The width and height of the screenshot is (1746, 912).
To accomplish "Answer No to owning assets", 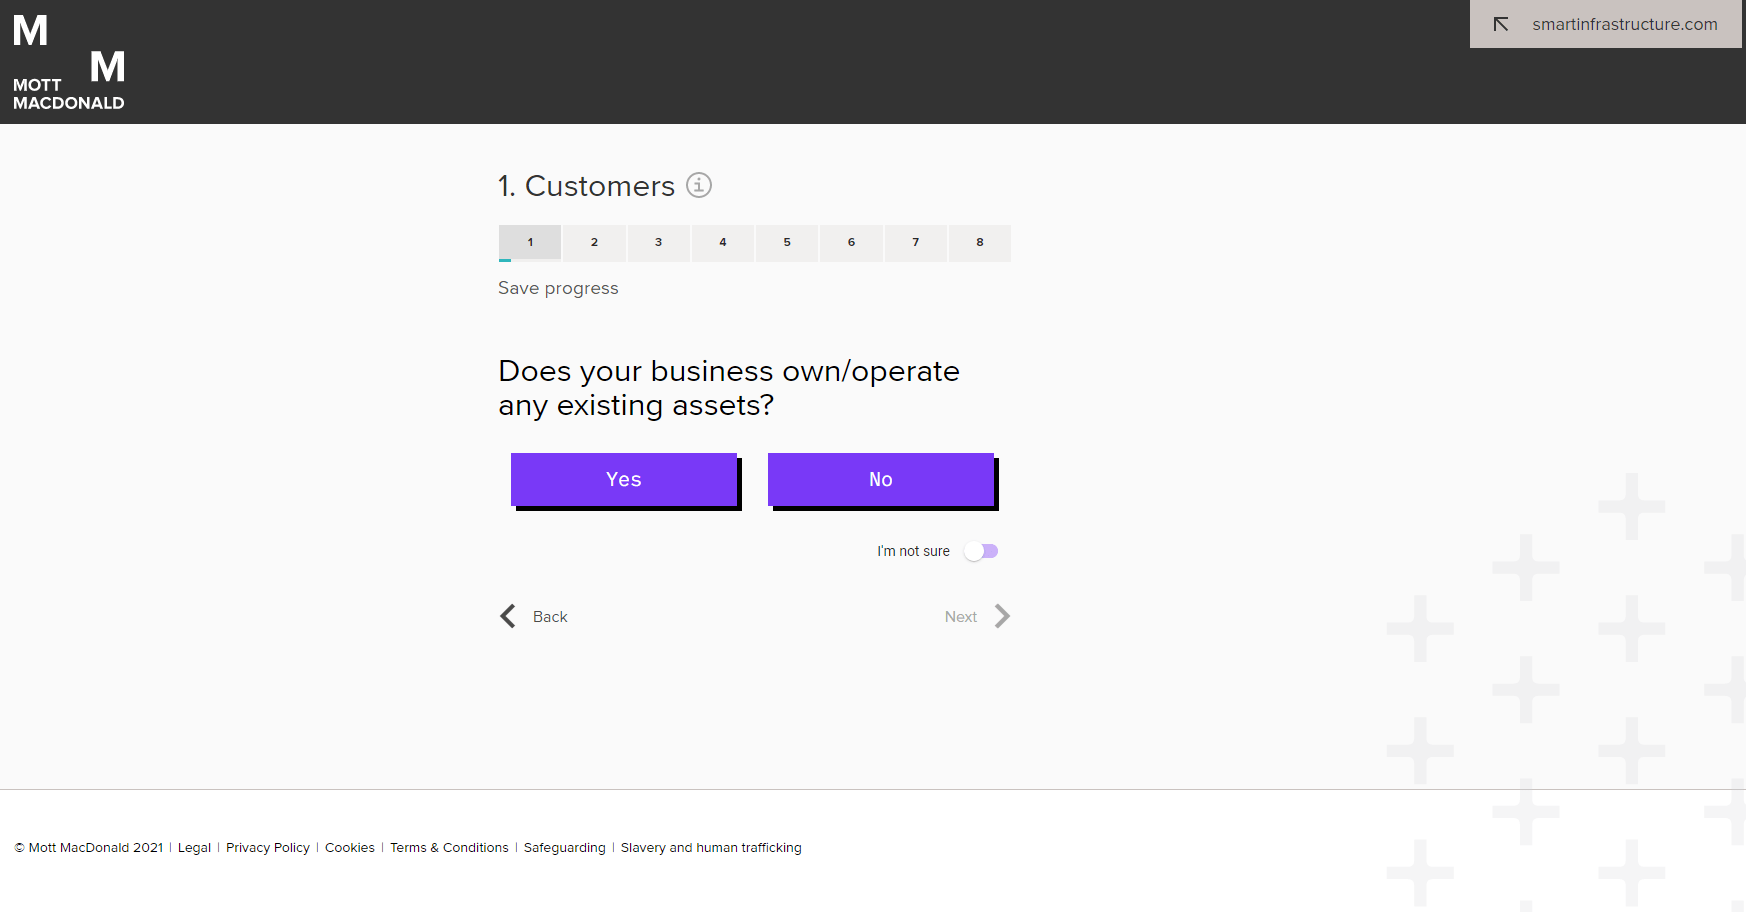I will (882, 480).
